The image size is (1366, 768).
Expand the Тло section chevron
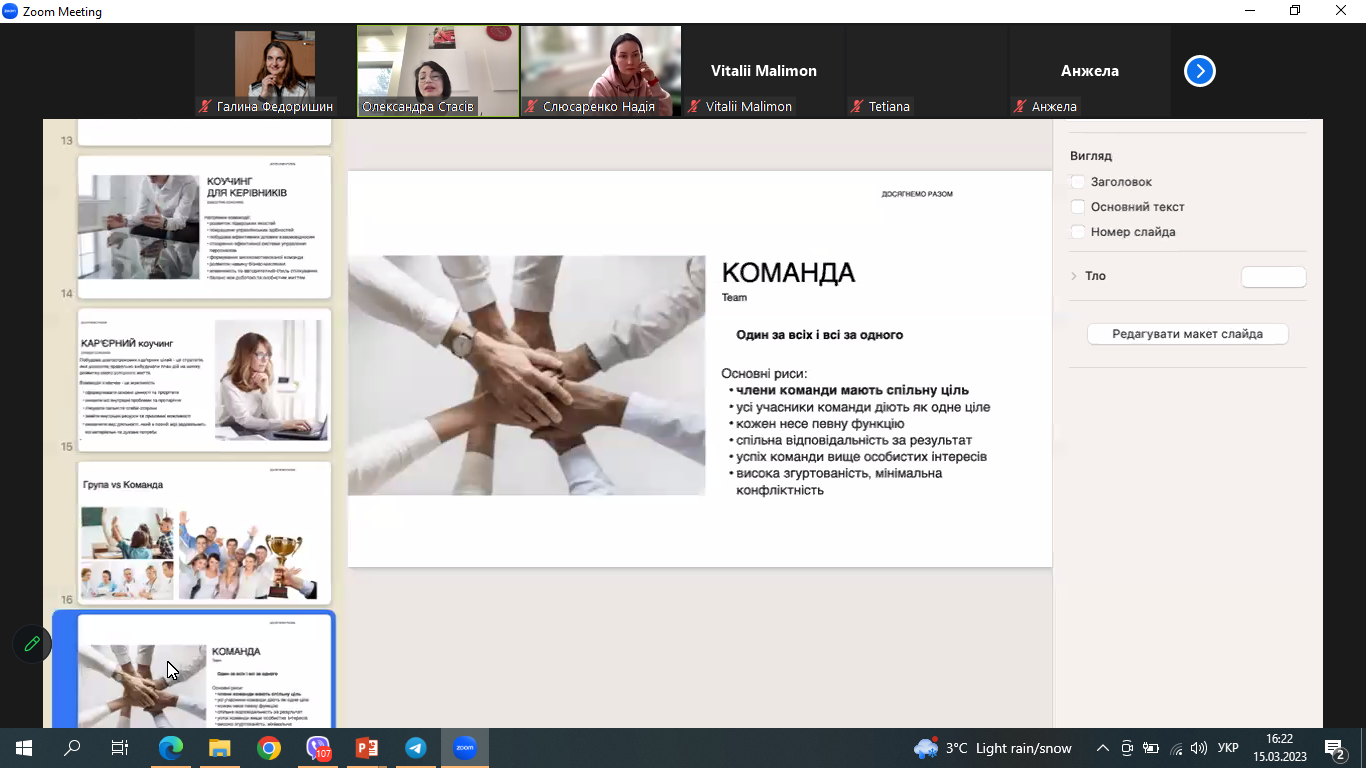pyautogui.click(x=1074, y=276)
